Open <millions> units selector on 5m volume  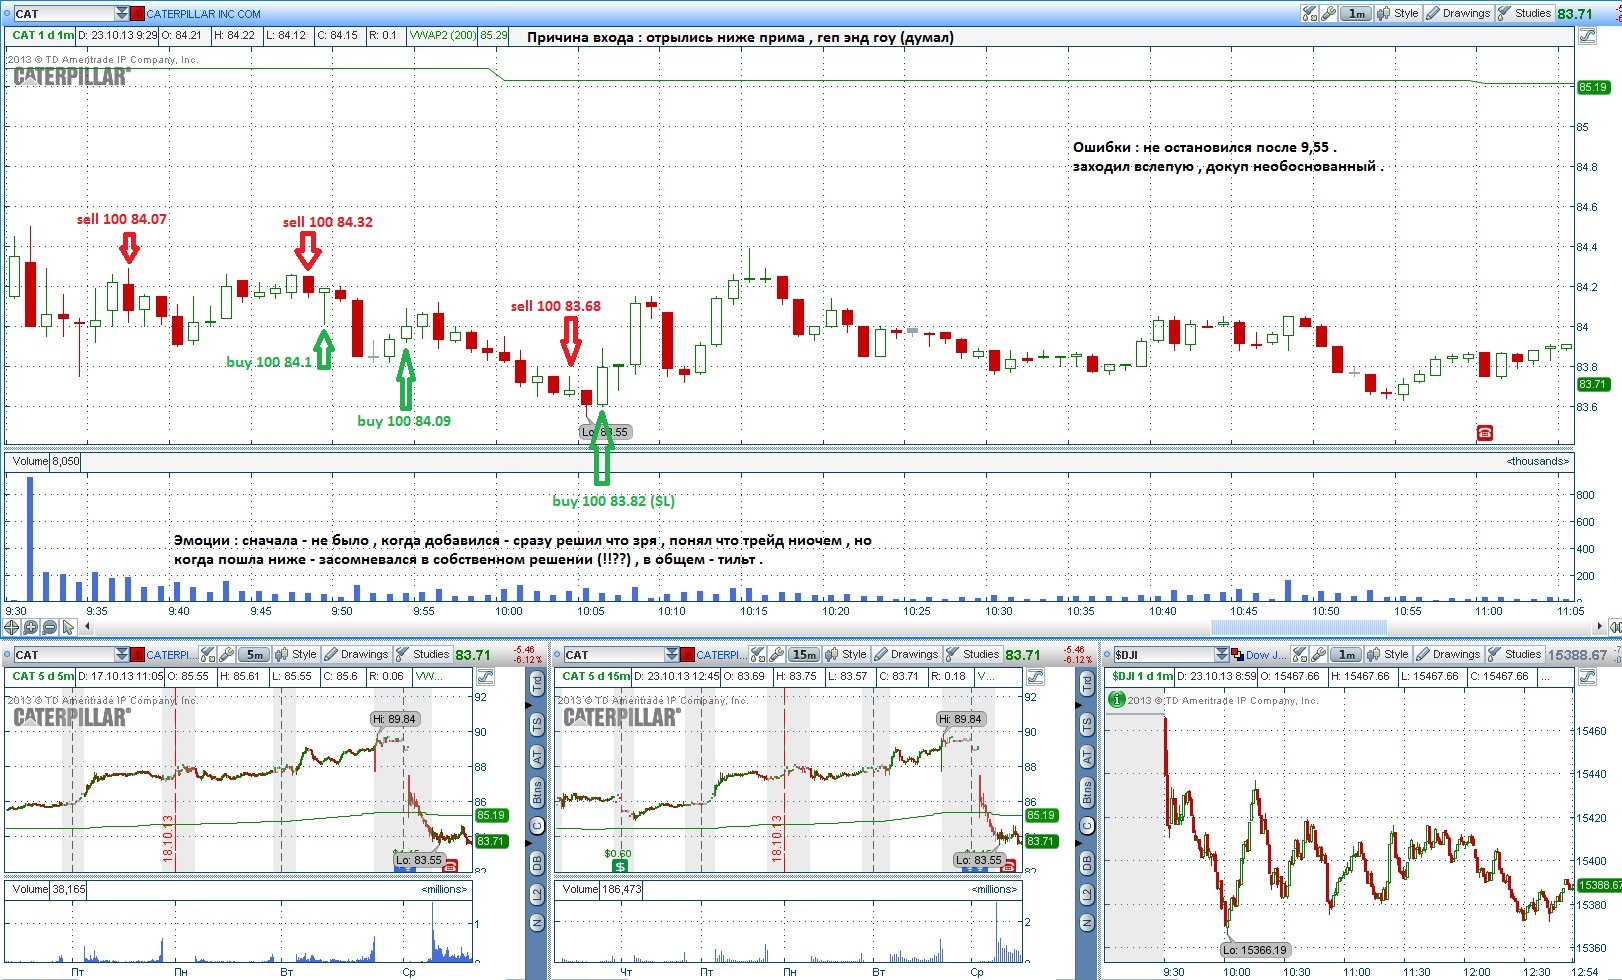click(x=444, y=889)
